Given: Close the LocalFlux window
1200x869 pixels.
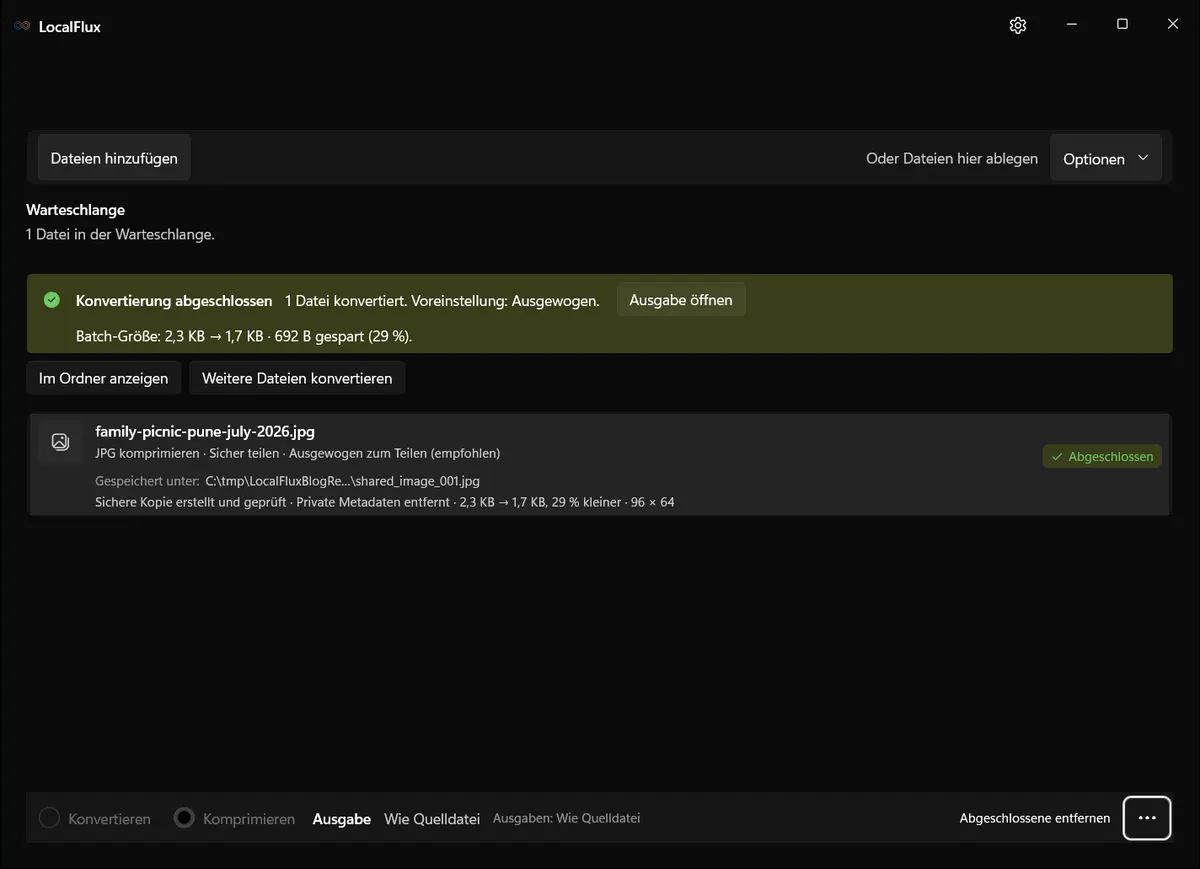Looking at the screenshot, I should (x=1173, y=25).
